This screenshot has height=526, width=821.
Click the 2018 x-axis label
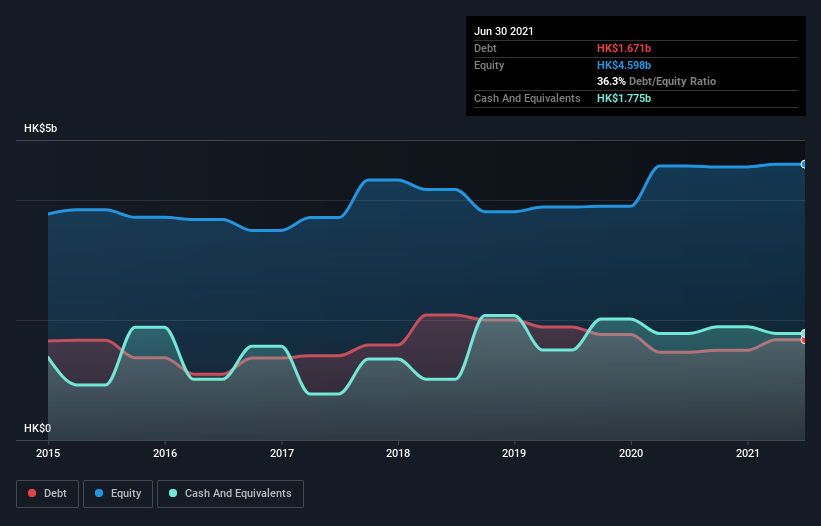tap(398, 453)
